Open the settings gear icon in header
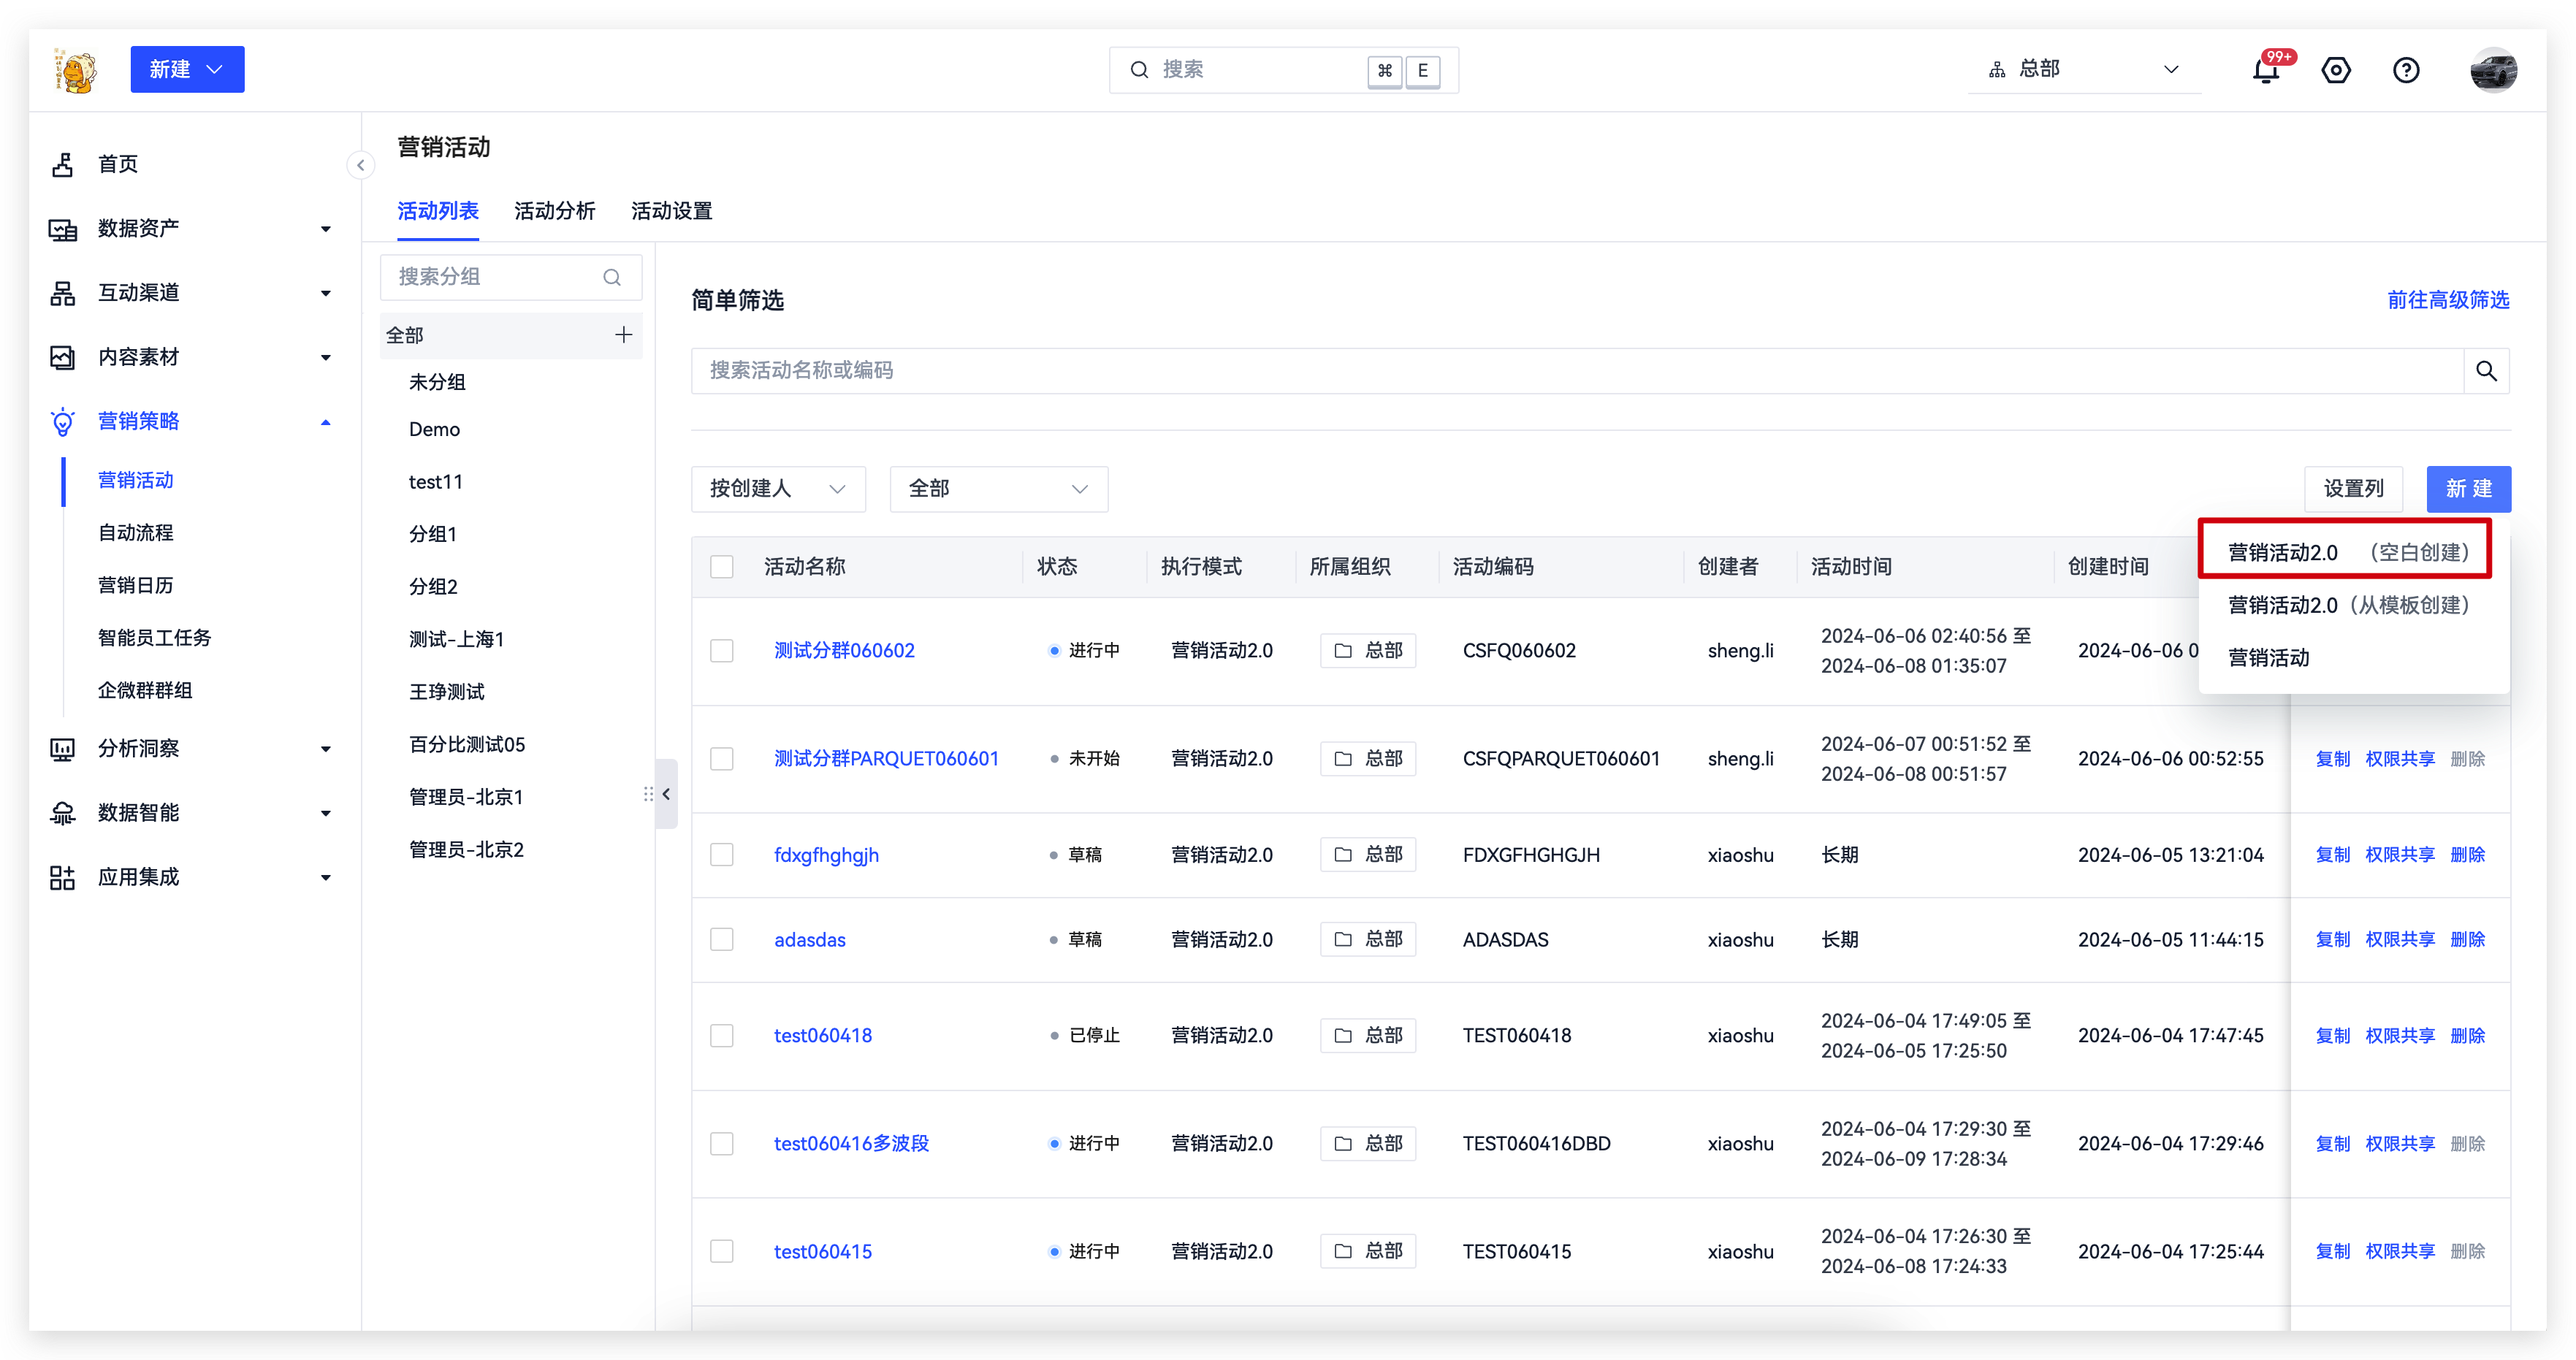 pyautogui.click(x=2336, y=70)
